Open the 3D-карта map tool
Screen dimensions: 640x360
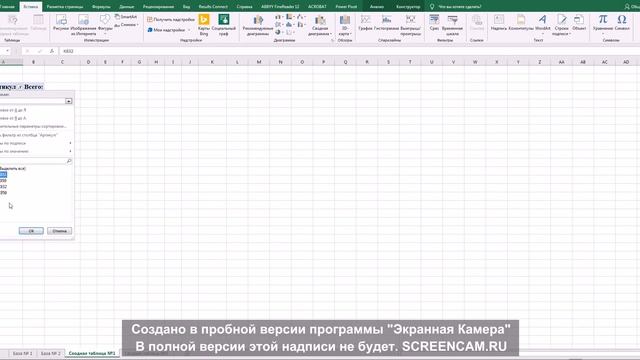pos(344,25)
